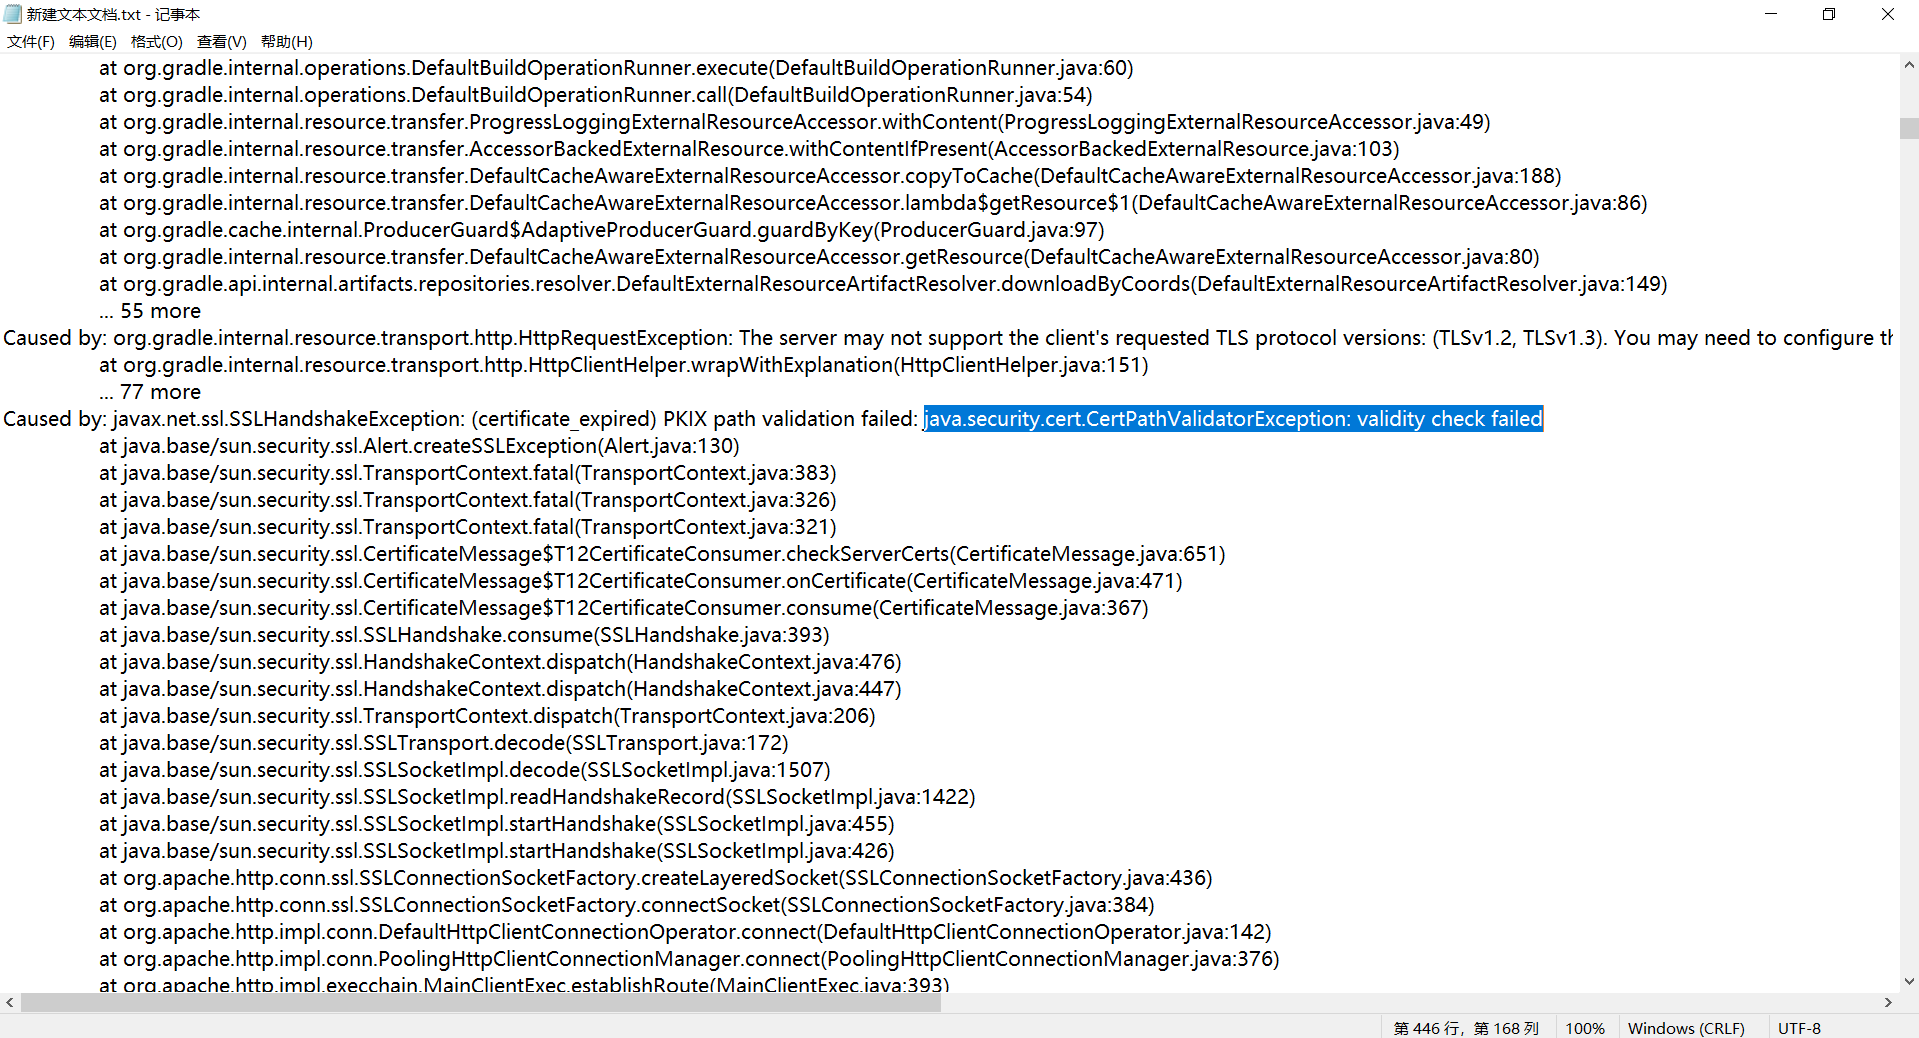
Task: Click the horizontal scrollbar left arrow
Action: click(x=10, y=1002)
